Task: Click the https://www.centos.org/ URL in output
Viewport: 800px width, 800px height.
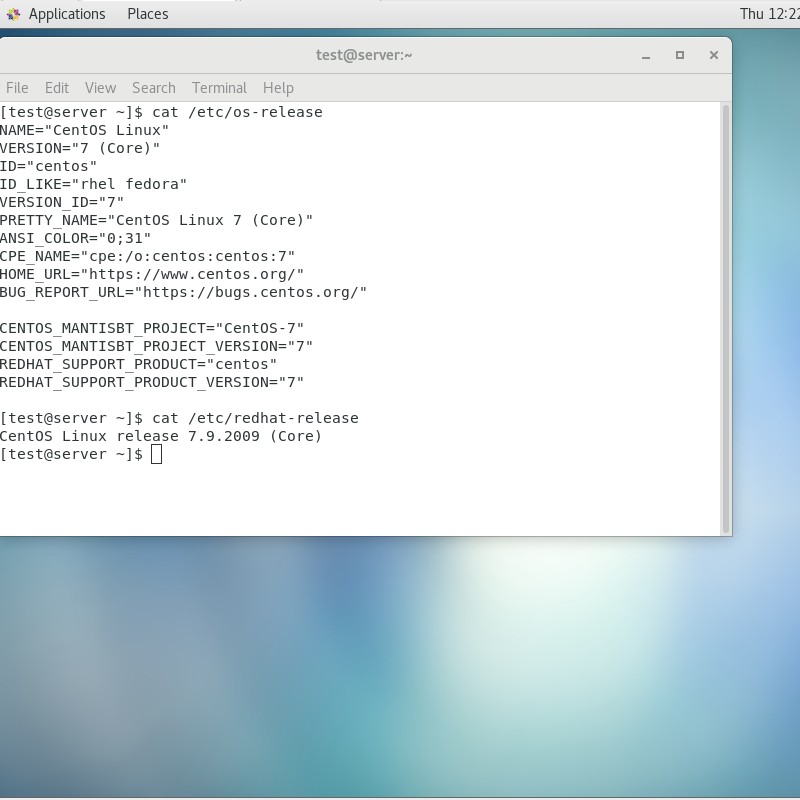Action: pos(196,274)
